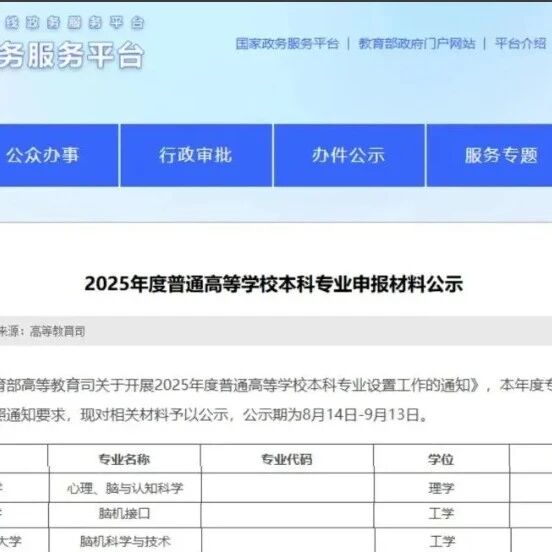The image size is (552, 552).
Task: Click the source text 来源：高等教育司
Action: (x=42, y=331)
